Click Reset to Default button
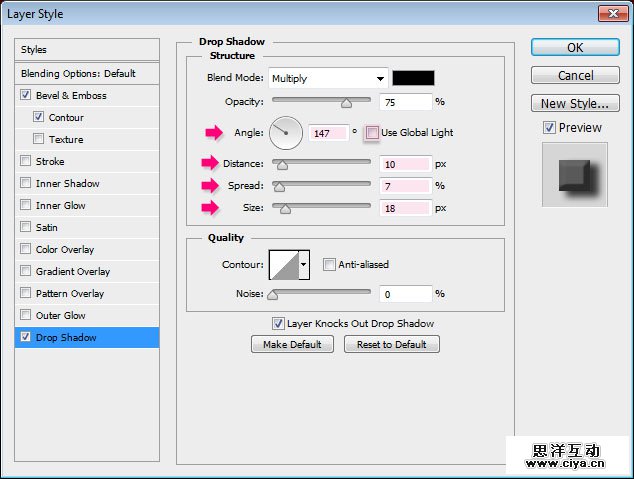This screenshot has width=634, height=479. pos(391,345)
